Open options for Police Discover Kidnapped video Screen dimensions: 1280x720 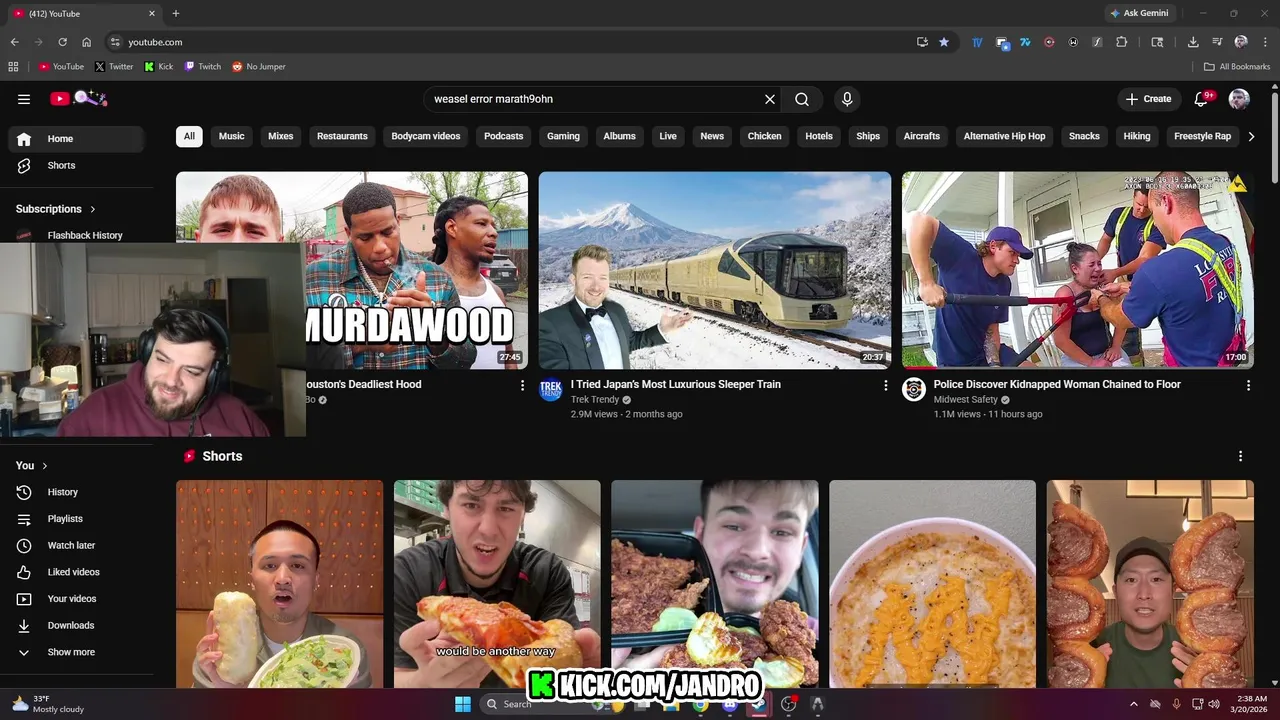click(x=1248, y=385)
